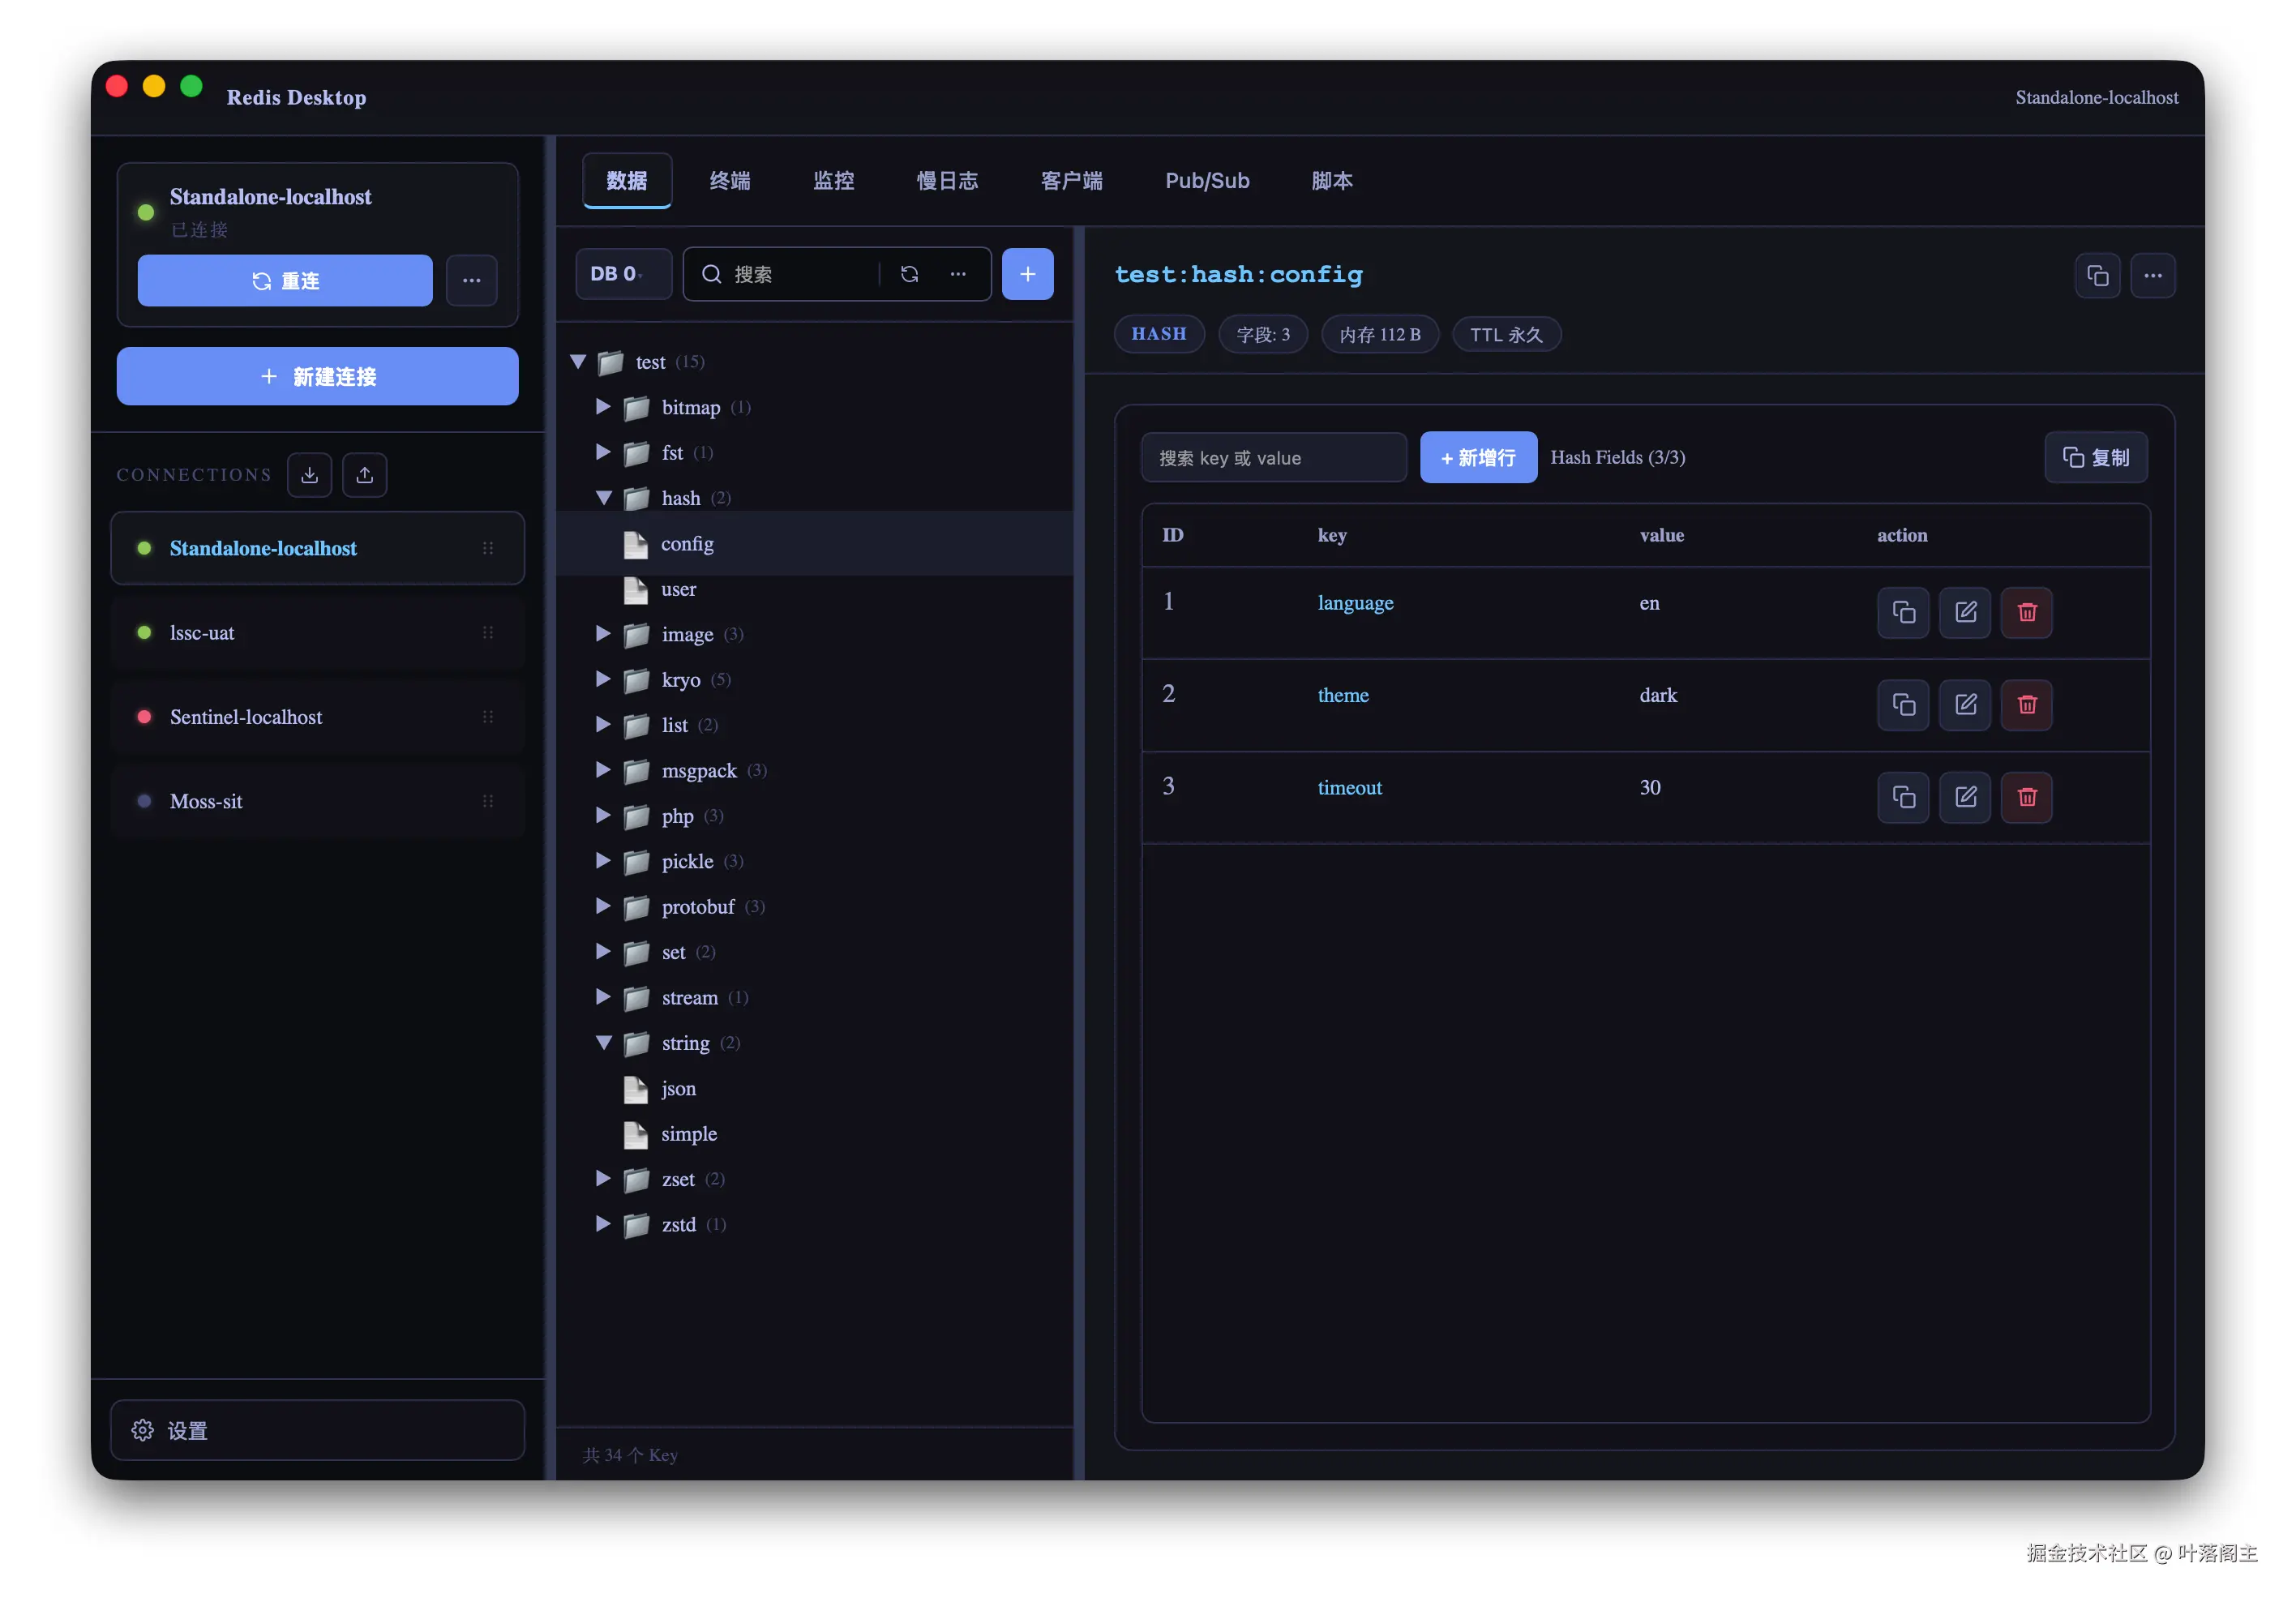Open the config file icon under hash
Viewport: 2296px width, 1602px height.
point(635,544)
